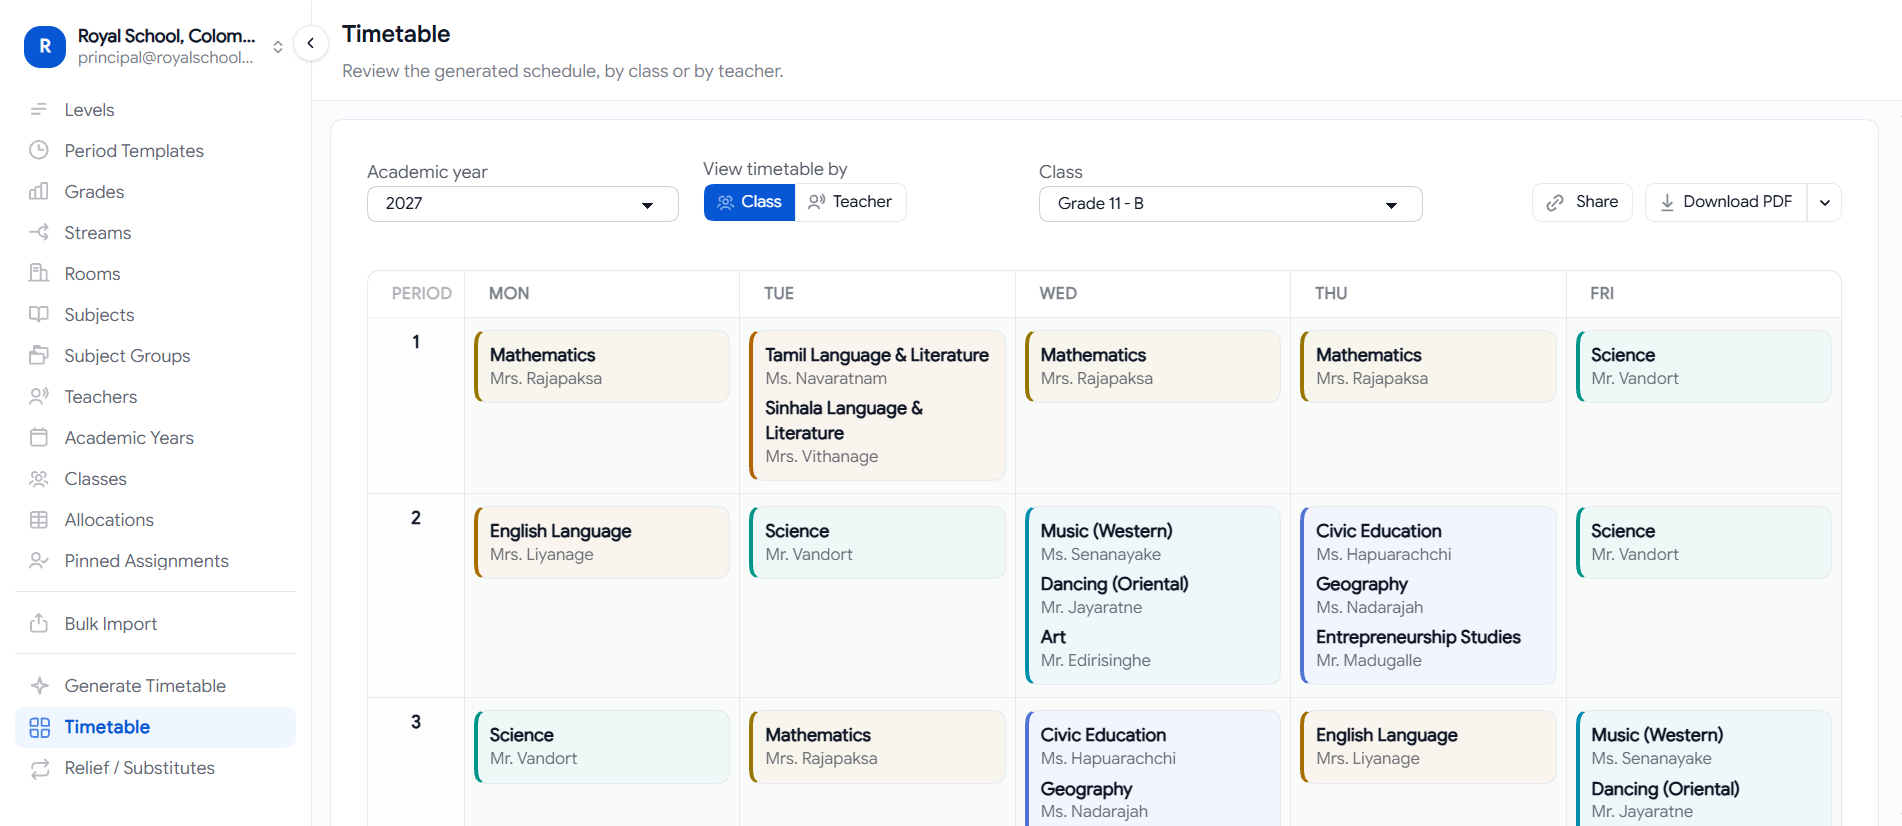
Task: Open the Academic year 2027 dropdown
Action: (523, 204)
